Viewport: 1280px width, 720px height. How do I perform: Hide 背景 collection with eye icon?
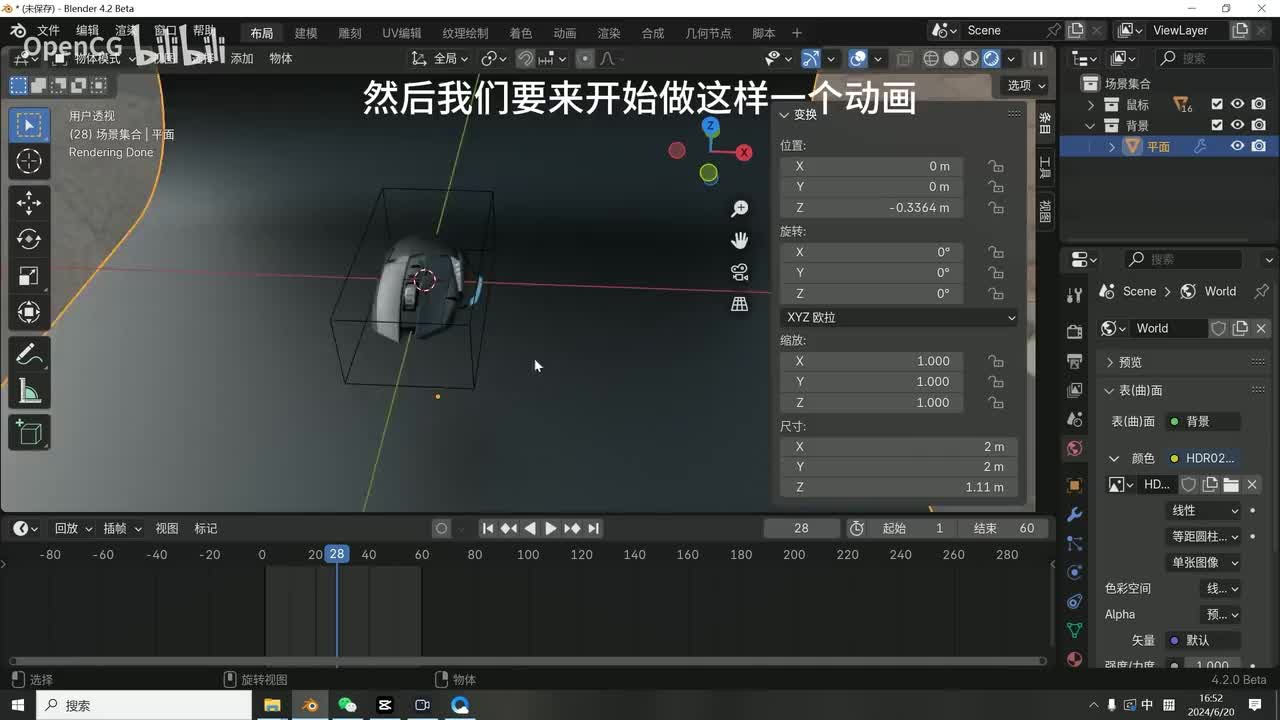coord(1238,125)
